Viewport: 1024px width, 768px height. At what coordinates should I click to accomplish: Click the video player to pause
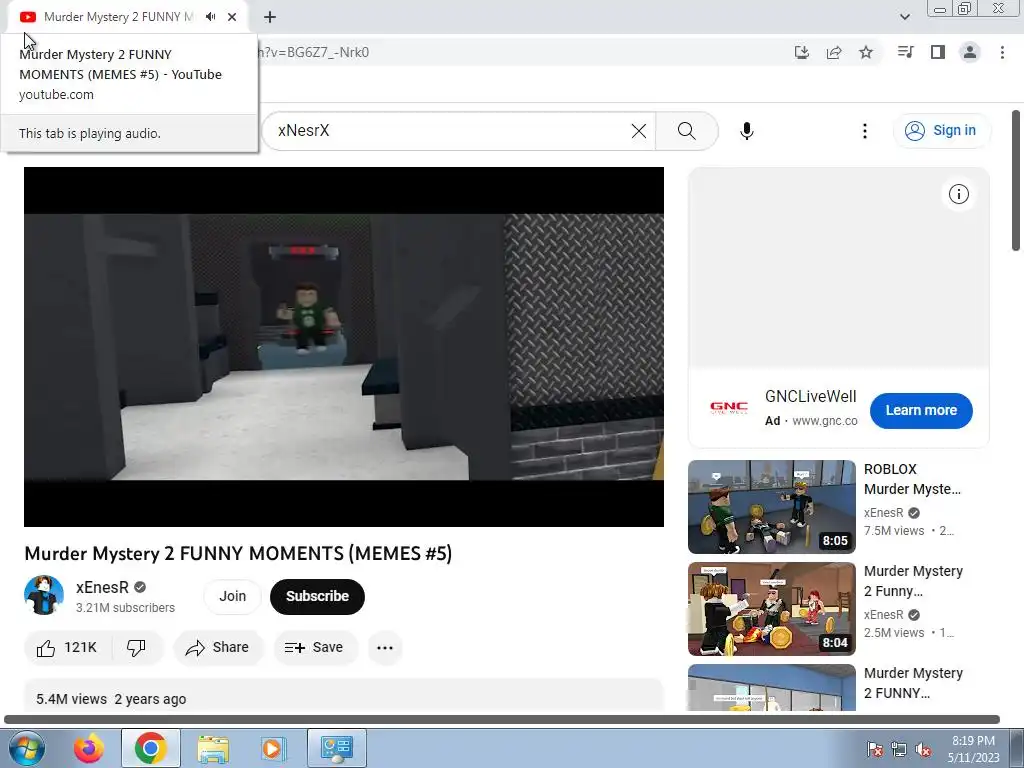coord(344,347)
